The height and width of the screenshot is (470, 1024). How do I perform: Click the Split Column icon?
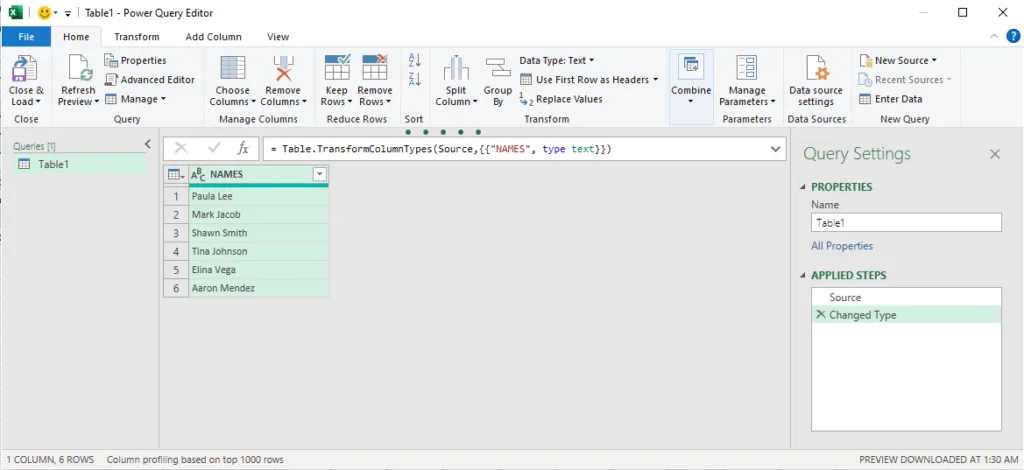point(456,69)
